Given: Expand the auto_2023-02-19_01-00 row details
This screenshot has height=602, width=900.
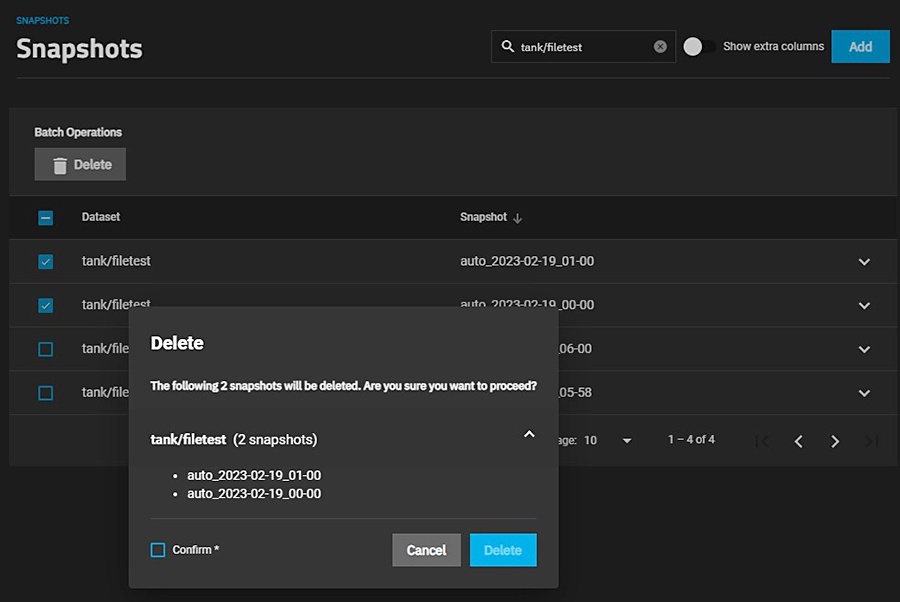Looking at the screenshot, I should tap(864, 262).
